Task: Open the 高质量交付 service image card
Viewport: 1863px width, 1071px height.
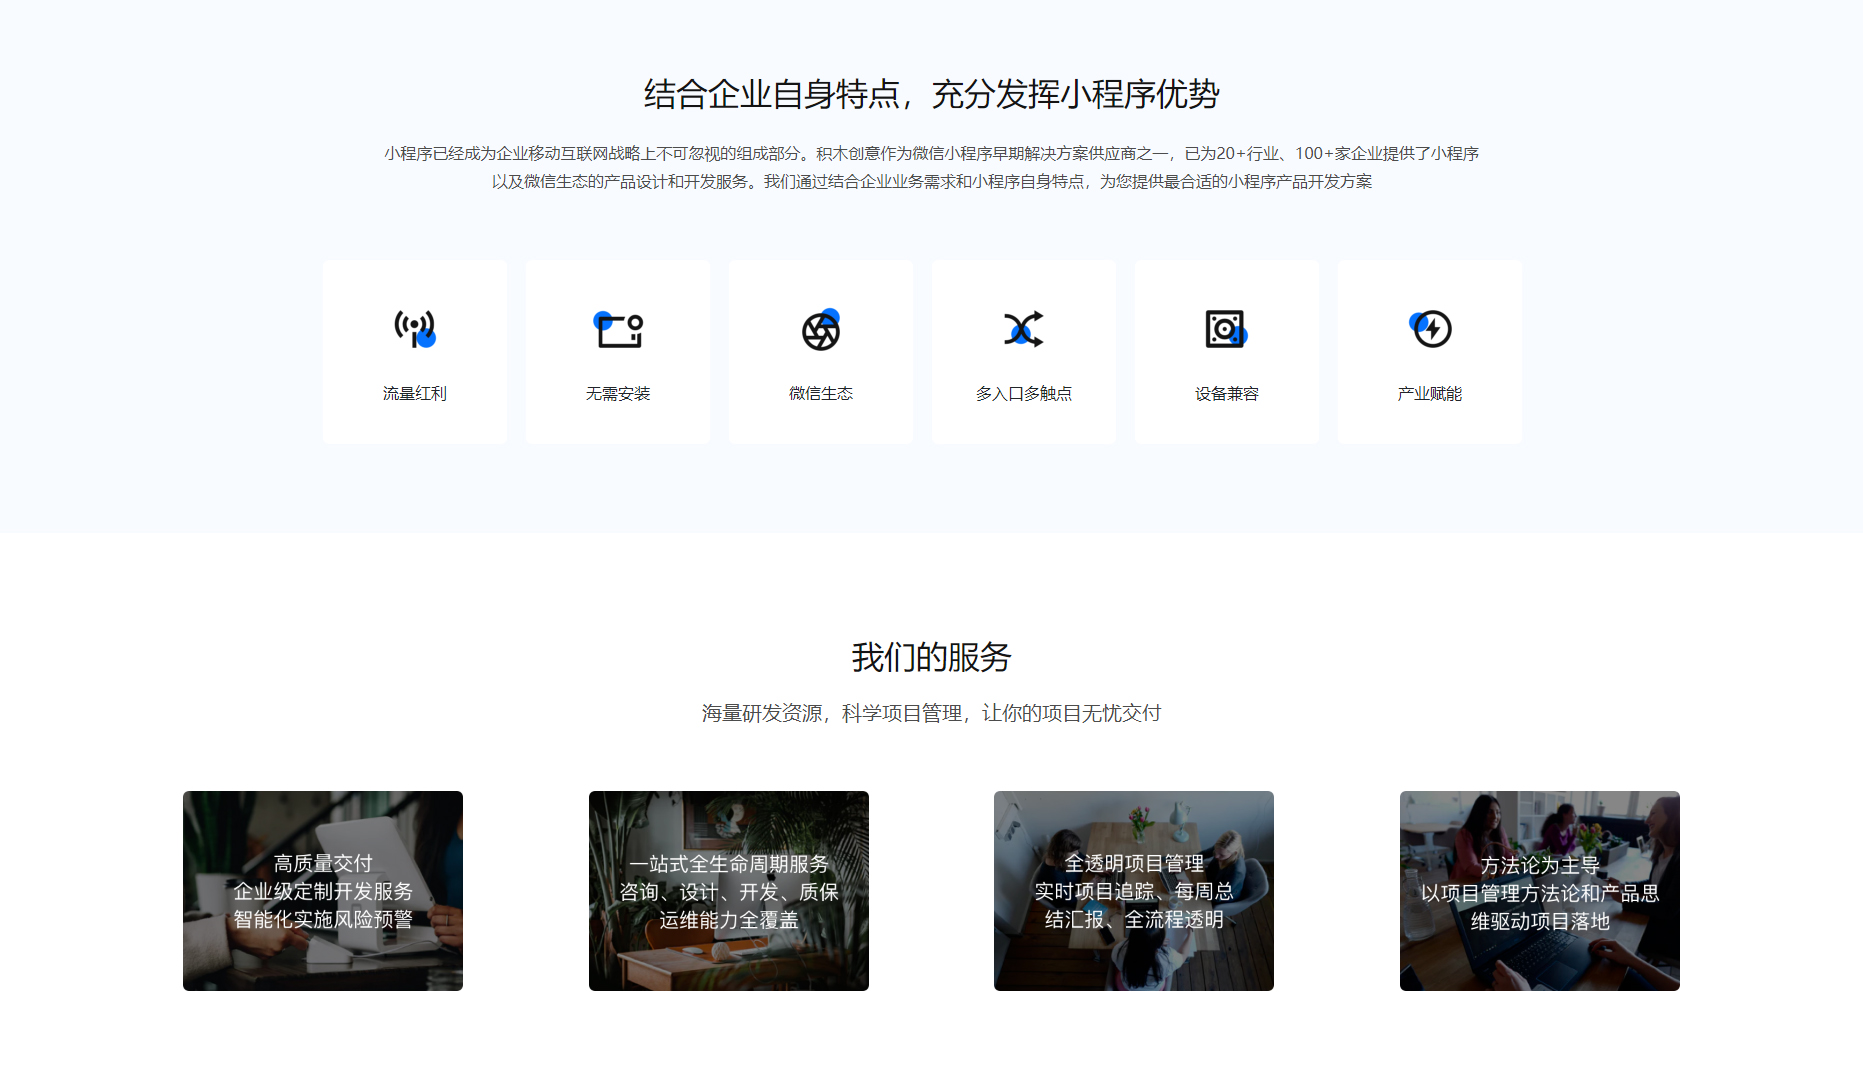Action: pos(323,891)
